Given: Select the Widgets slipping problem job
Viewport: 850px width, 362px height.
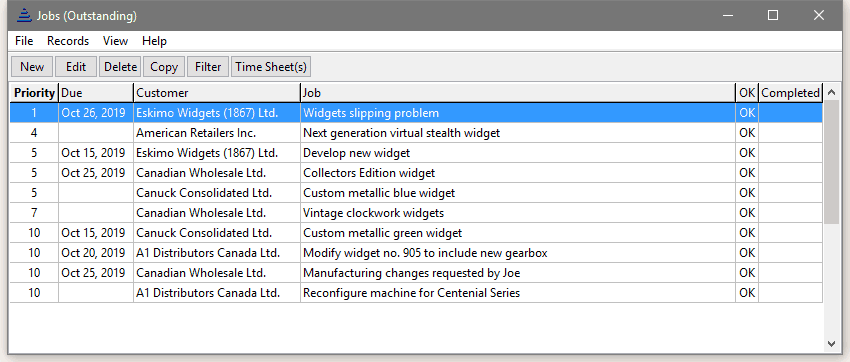Looking at the screenshot, I should (416, 113).
